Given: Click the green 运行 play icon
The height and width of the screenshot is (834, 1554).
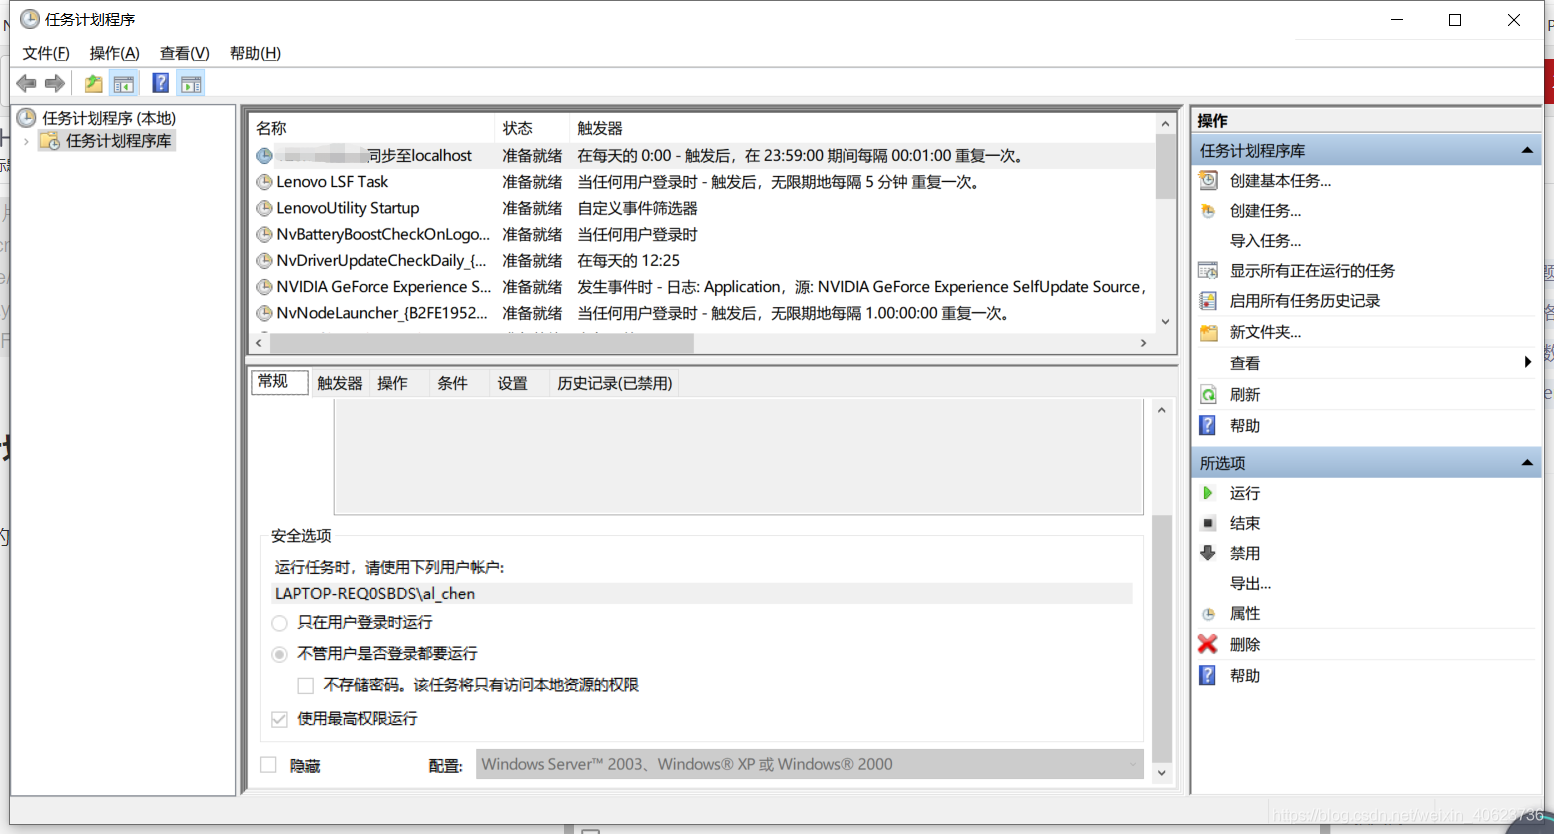Looking at the screenshot, I should pyautogui.click(x=1208, y=493).
